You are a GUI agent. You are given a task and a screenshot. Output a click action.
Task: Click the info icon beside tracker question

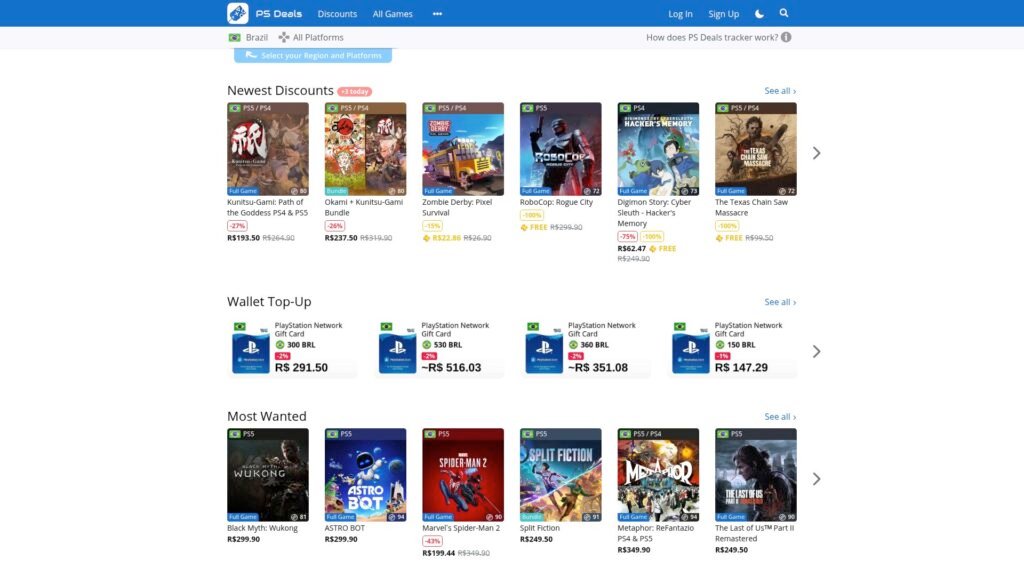[786, 37]
